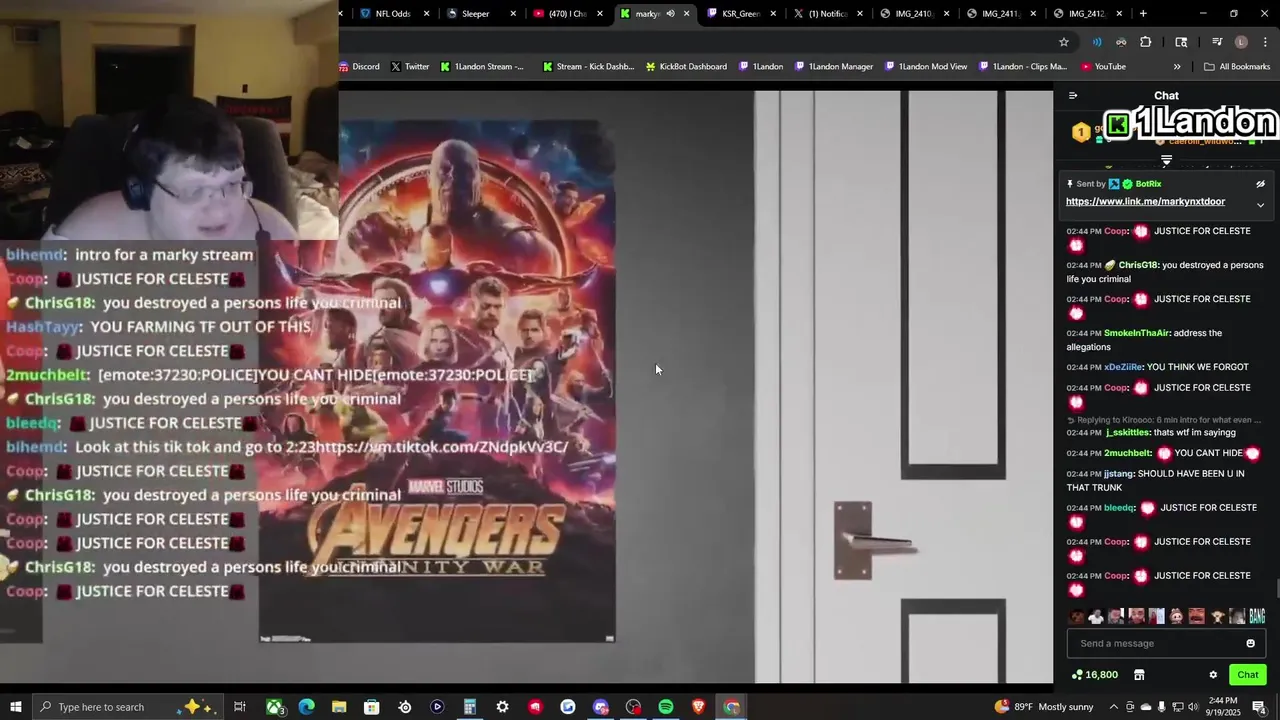
Task: Click username jjstang in chat
Action: (x=1118, y=473)
